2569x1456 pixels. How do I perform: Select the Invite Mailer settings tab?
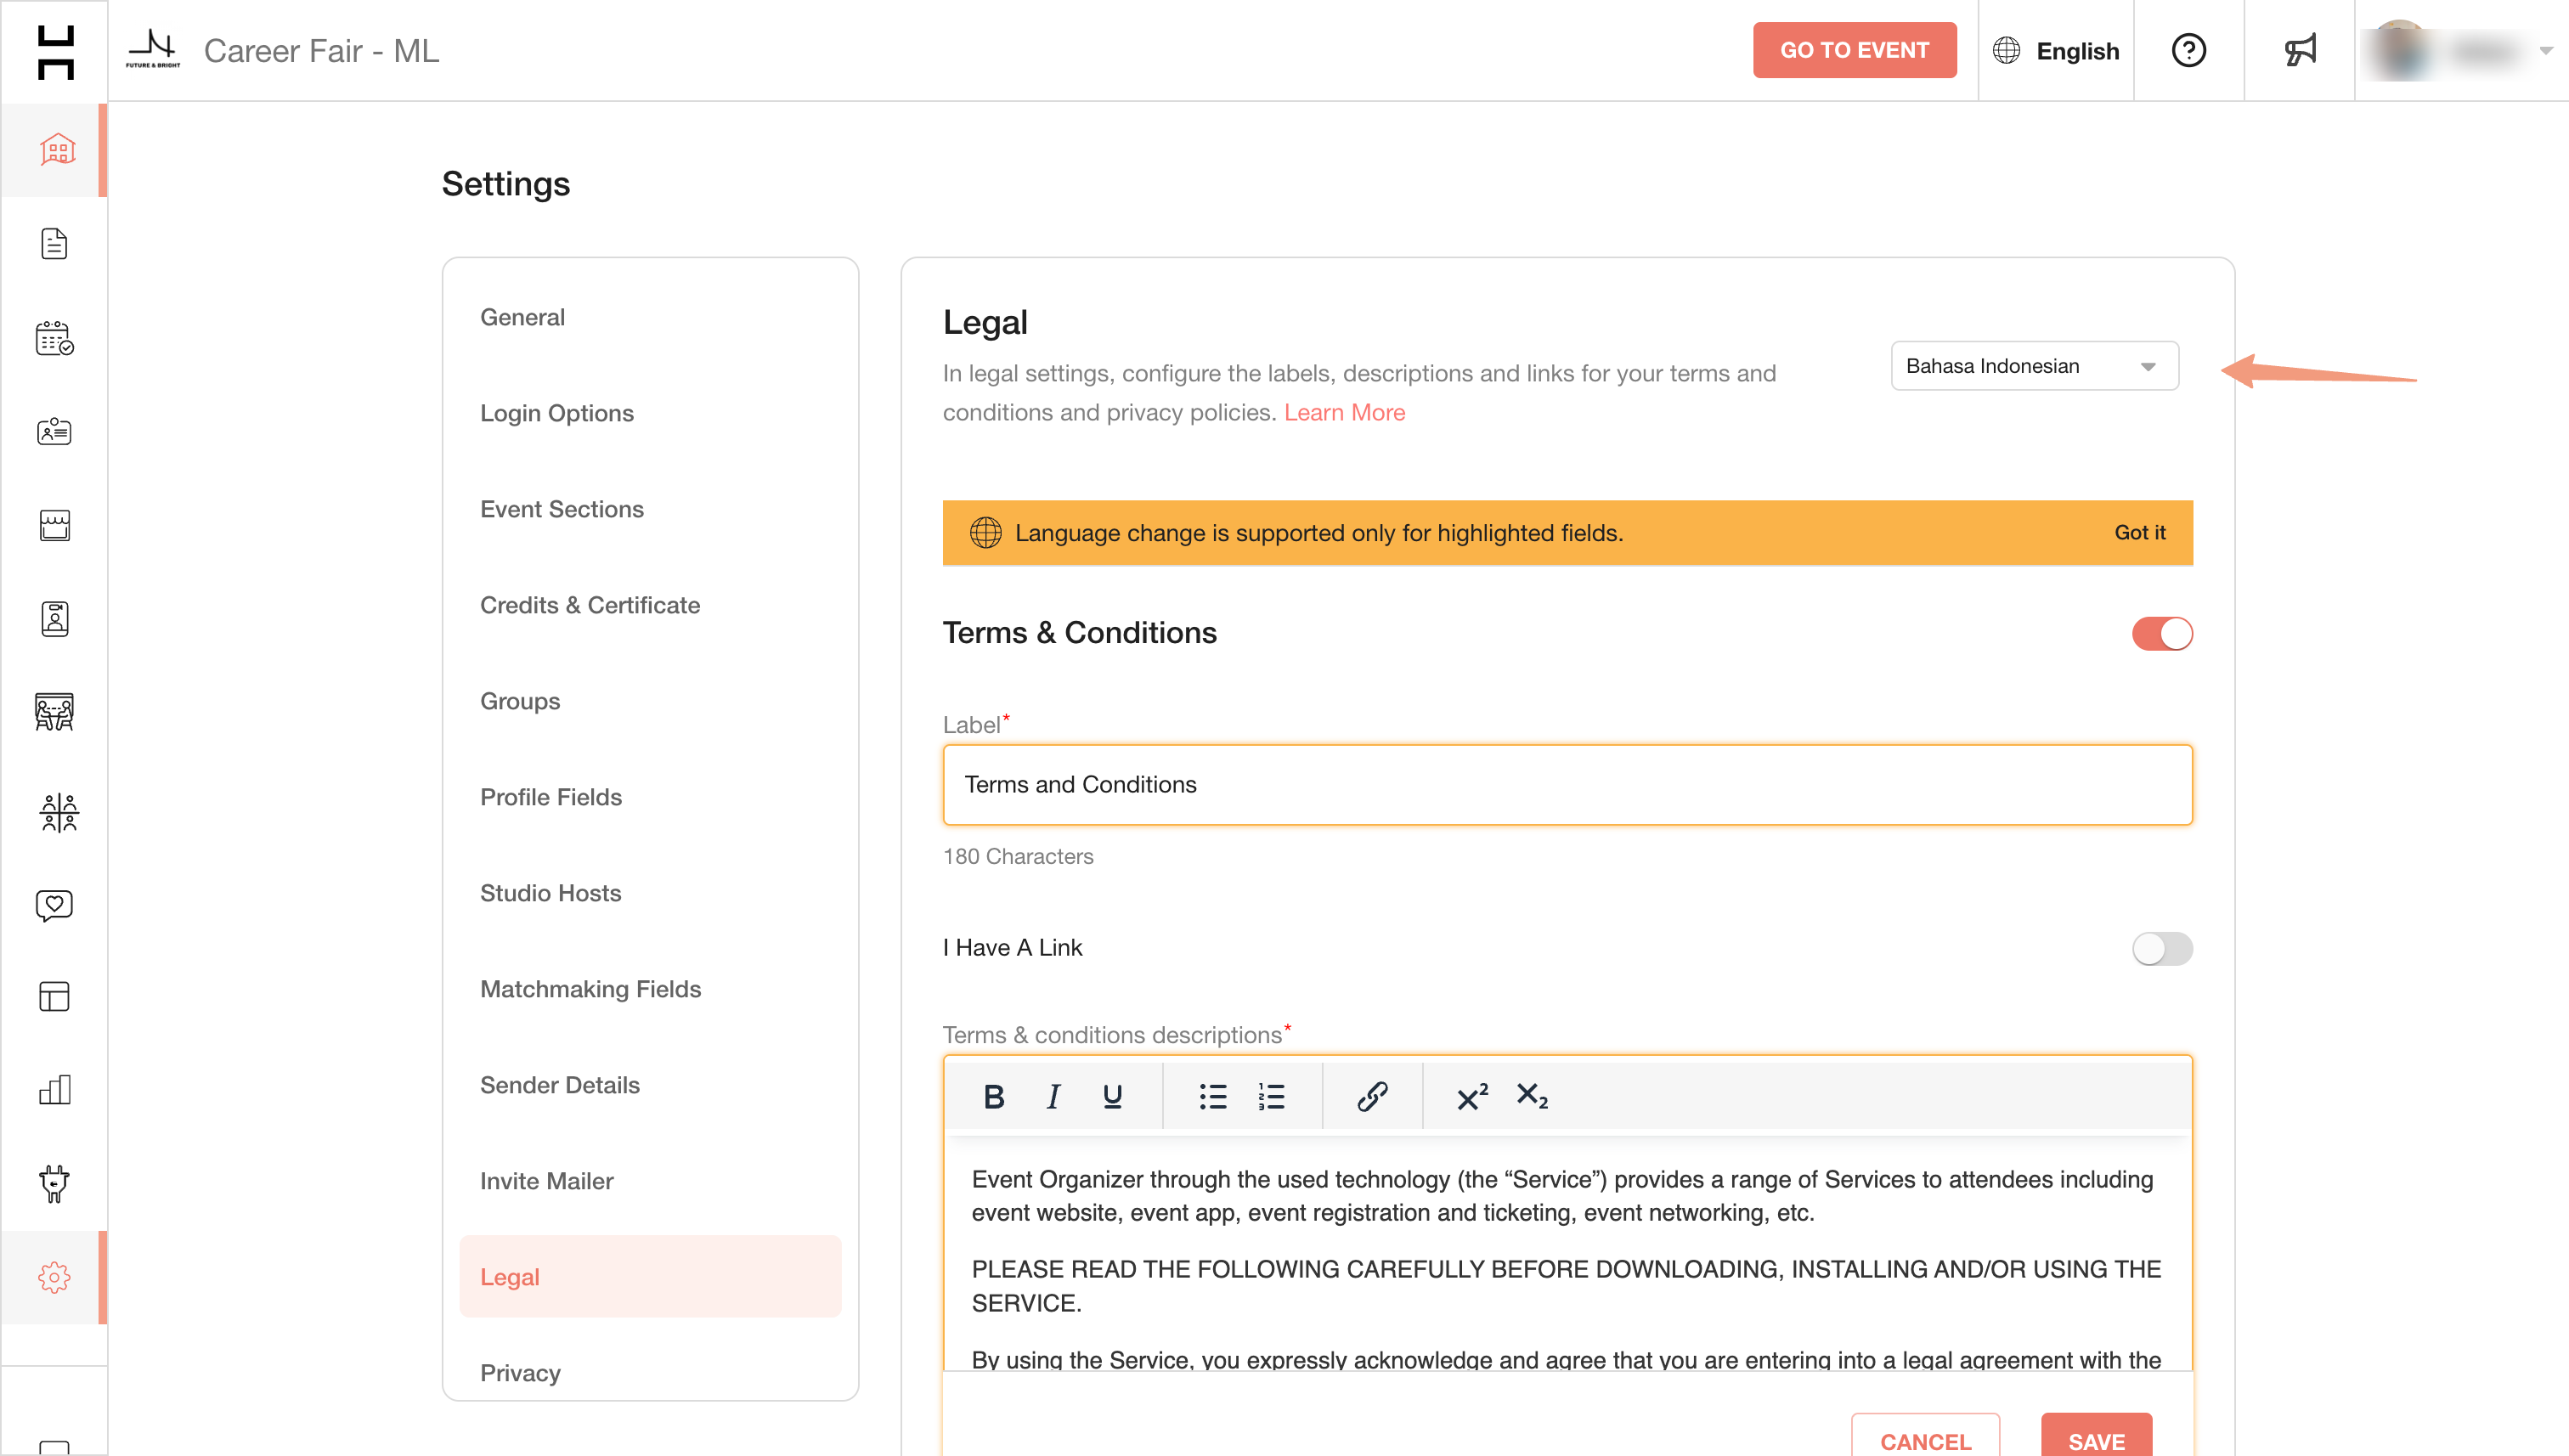[x=547, y=1181]
